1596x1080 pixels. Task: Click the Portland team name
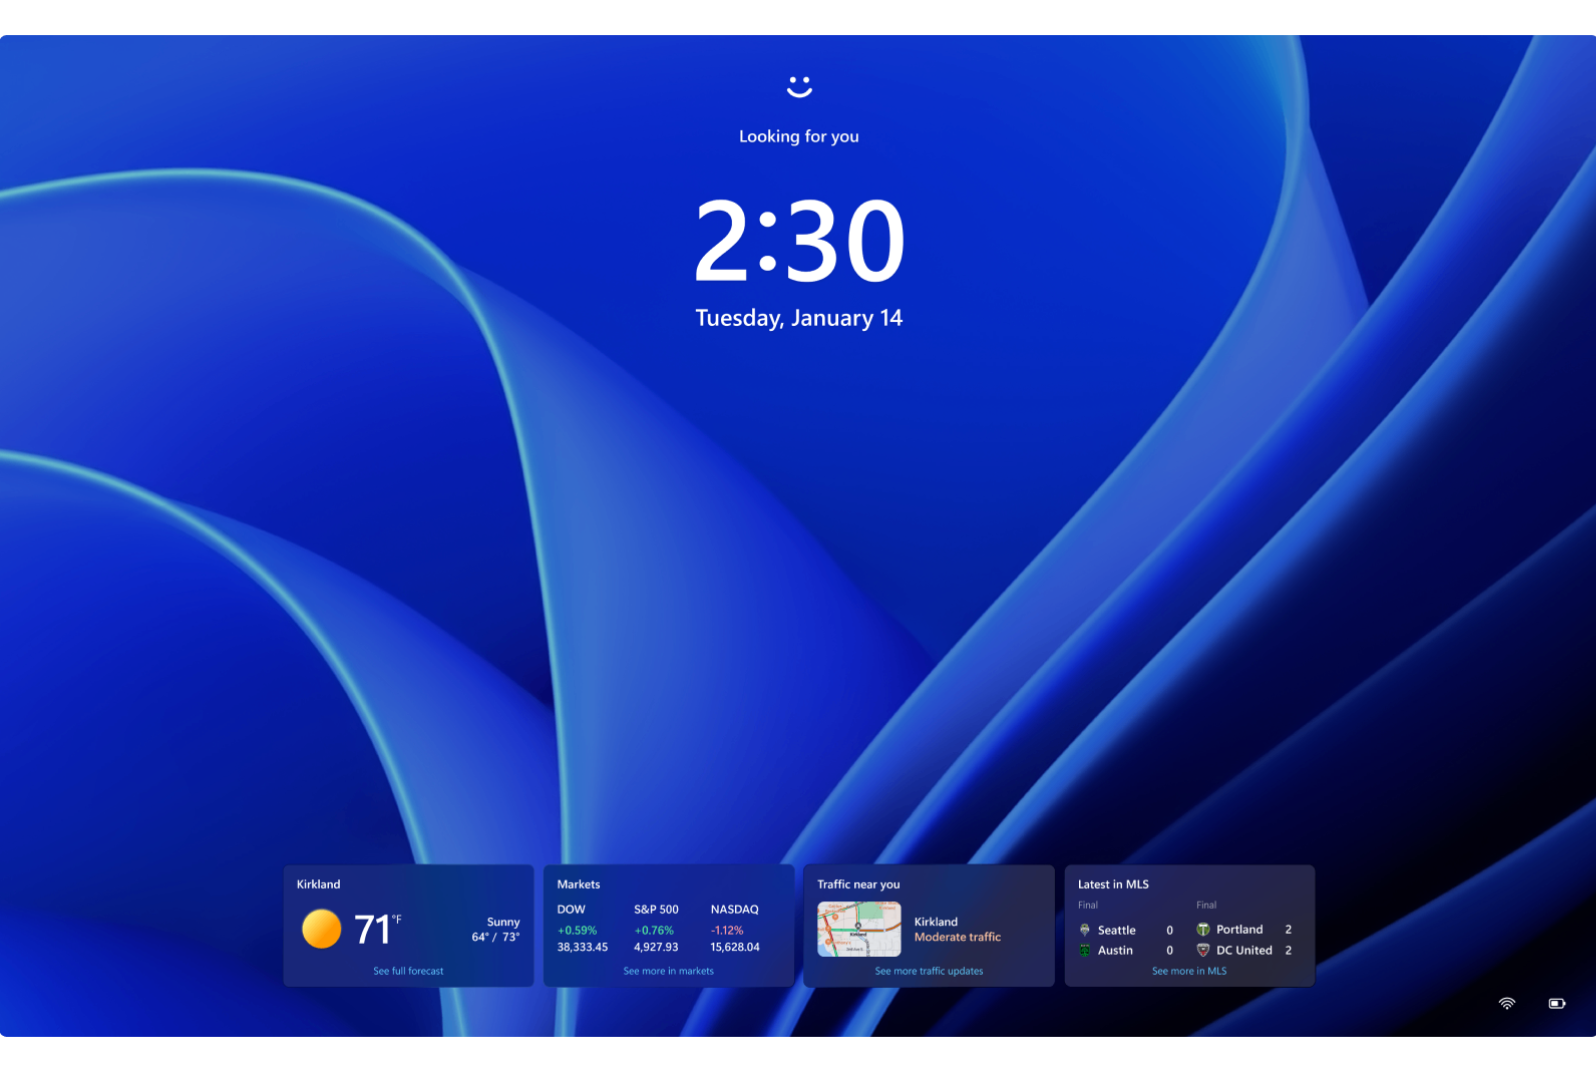[x=1239, y=929]
